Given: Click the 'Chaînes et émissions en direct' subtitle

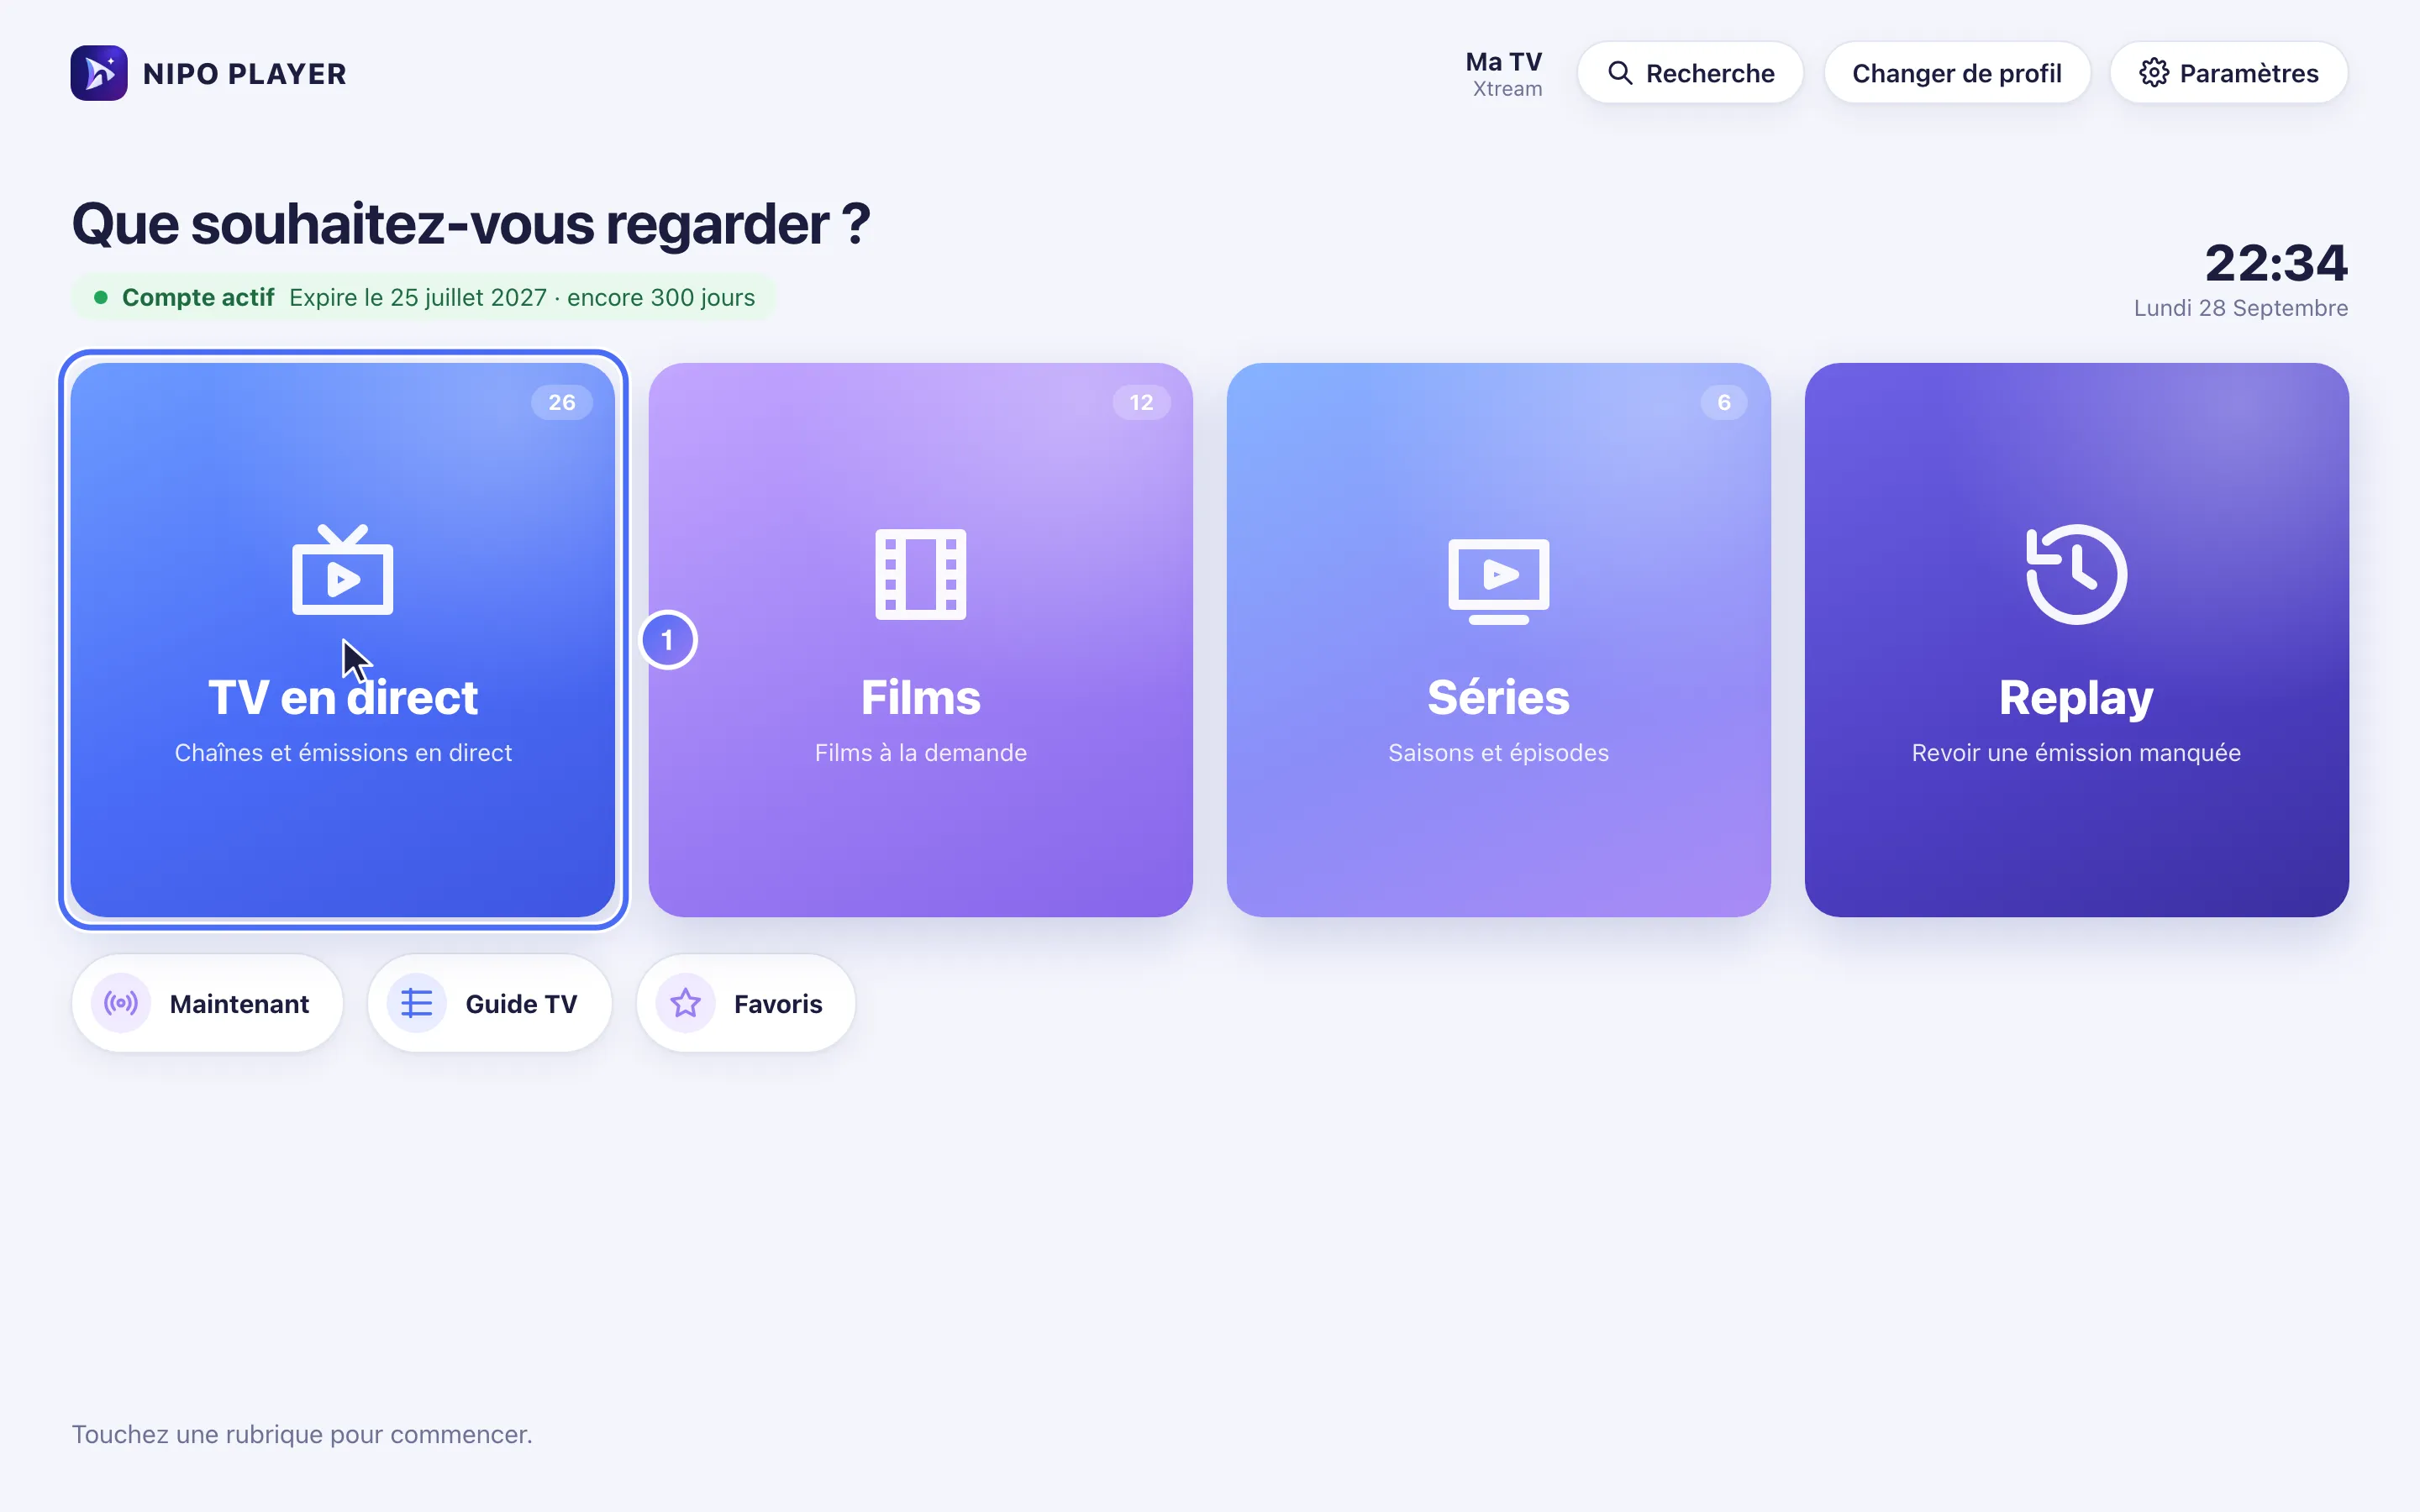Looking at the screenshot, I should click(343, 753).
